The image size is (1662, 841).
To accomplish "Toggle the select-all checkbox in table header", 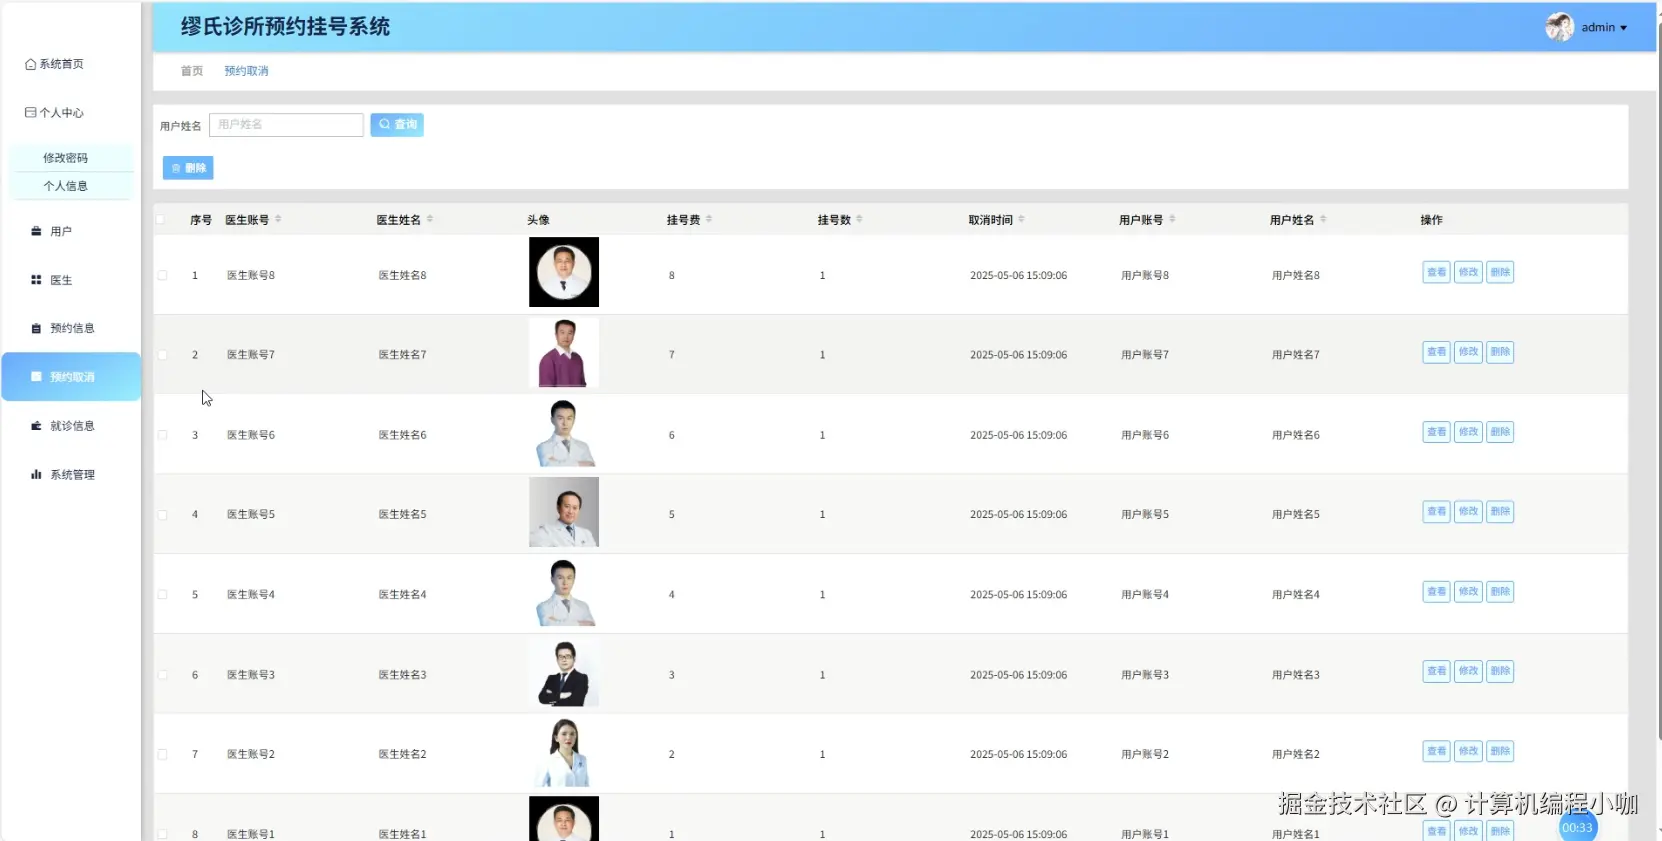I will click(160, 219).
